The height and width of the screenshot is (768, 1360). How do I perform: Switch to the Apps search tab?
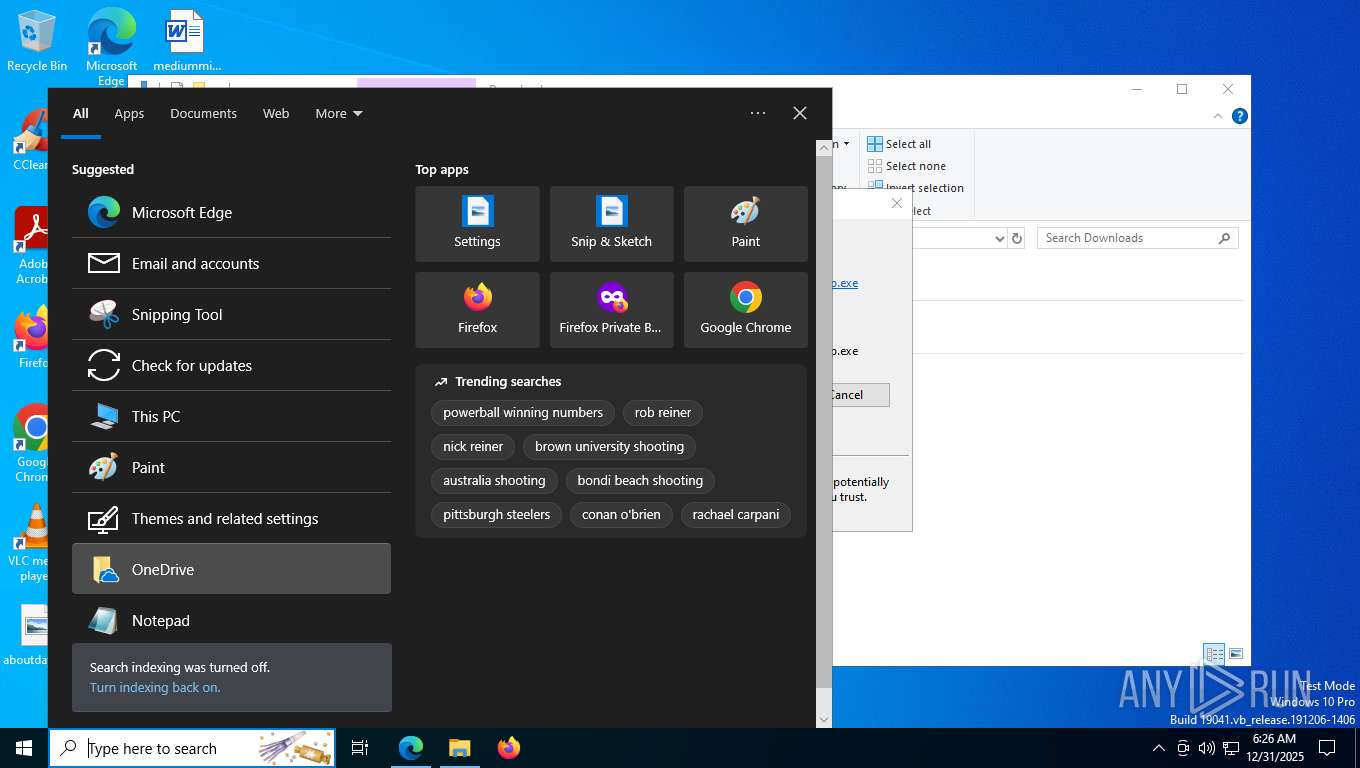tap(129, 113)
